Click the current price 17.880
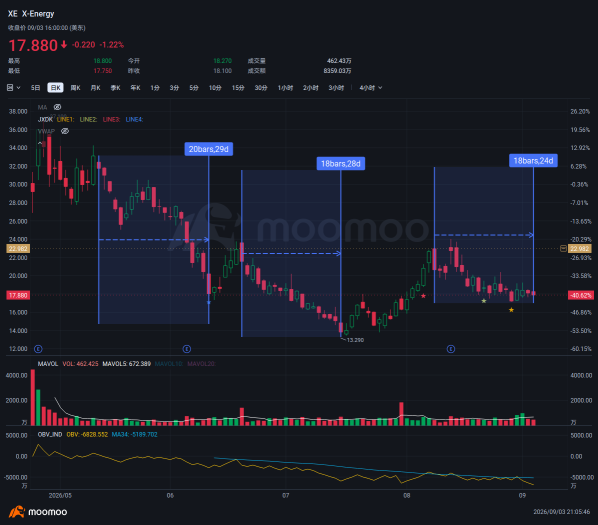The height and width of the screenshot is (525, 598). 33,45
